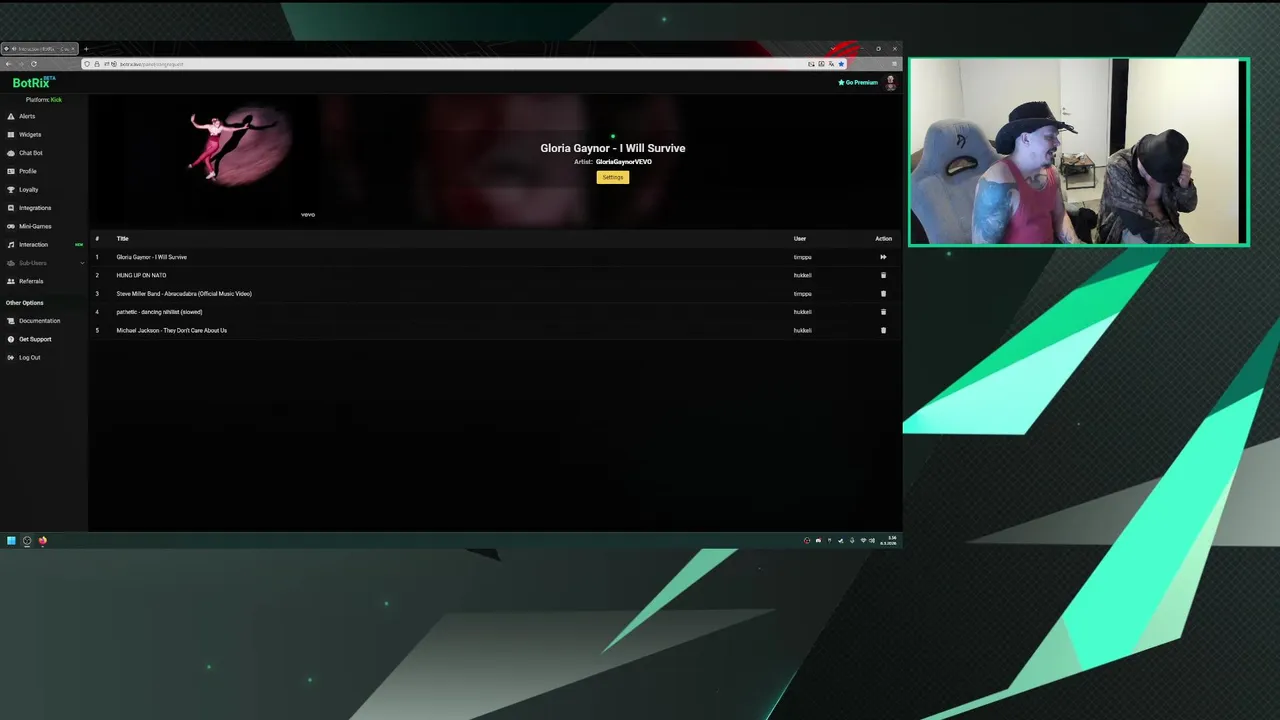Open a new browser tab
This screenshot has height=720, width=1280.
[x=86, y=49]
